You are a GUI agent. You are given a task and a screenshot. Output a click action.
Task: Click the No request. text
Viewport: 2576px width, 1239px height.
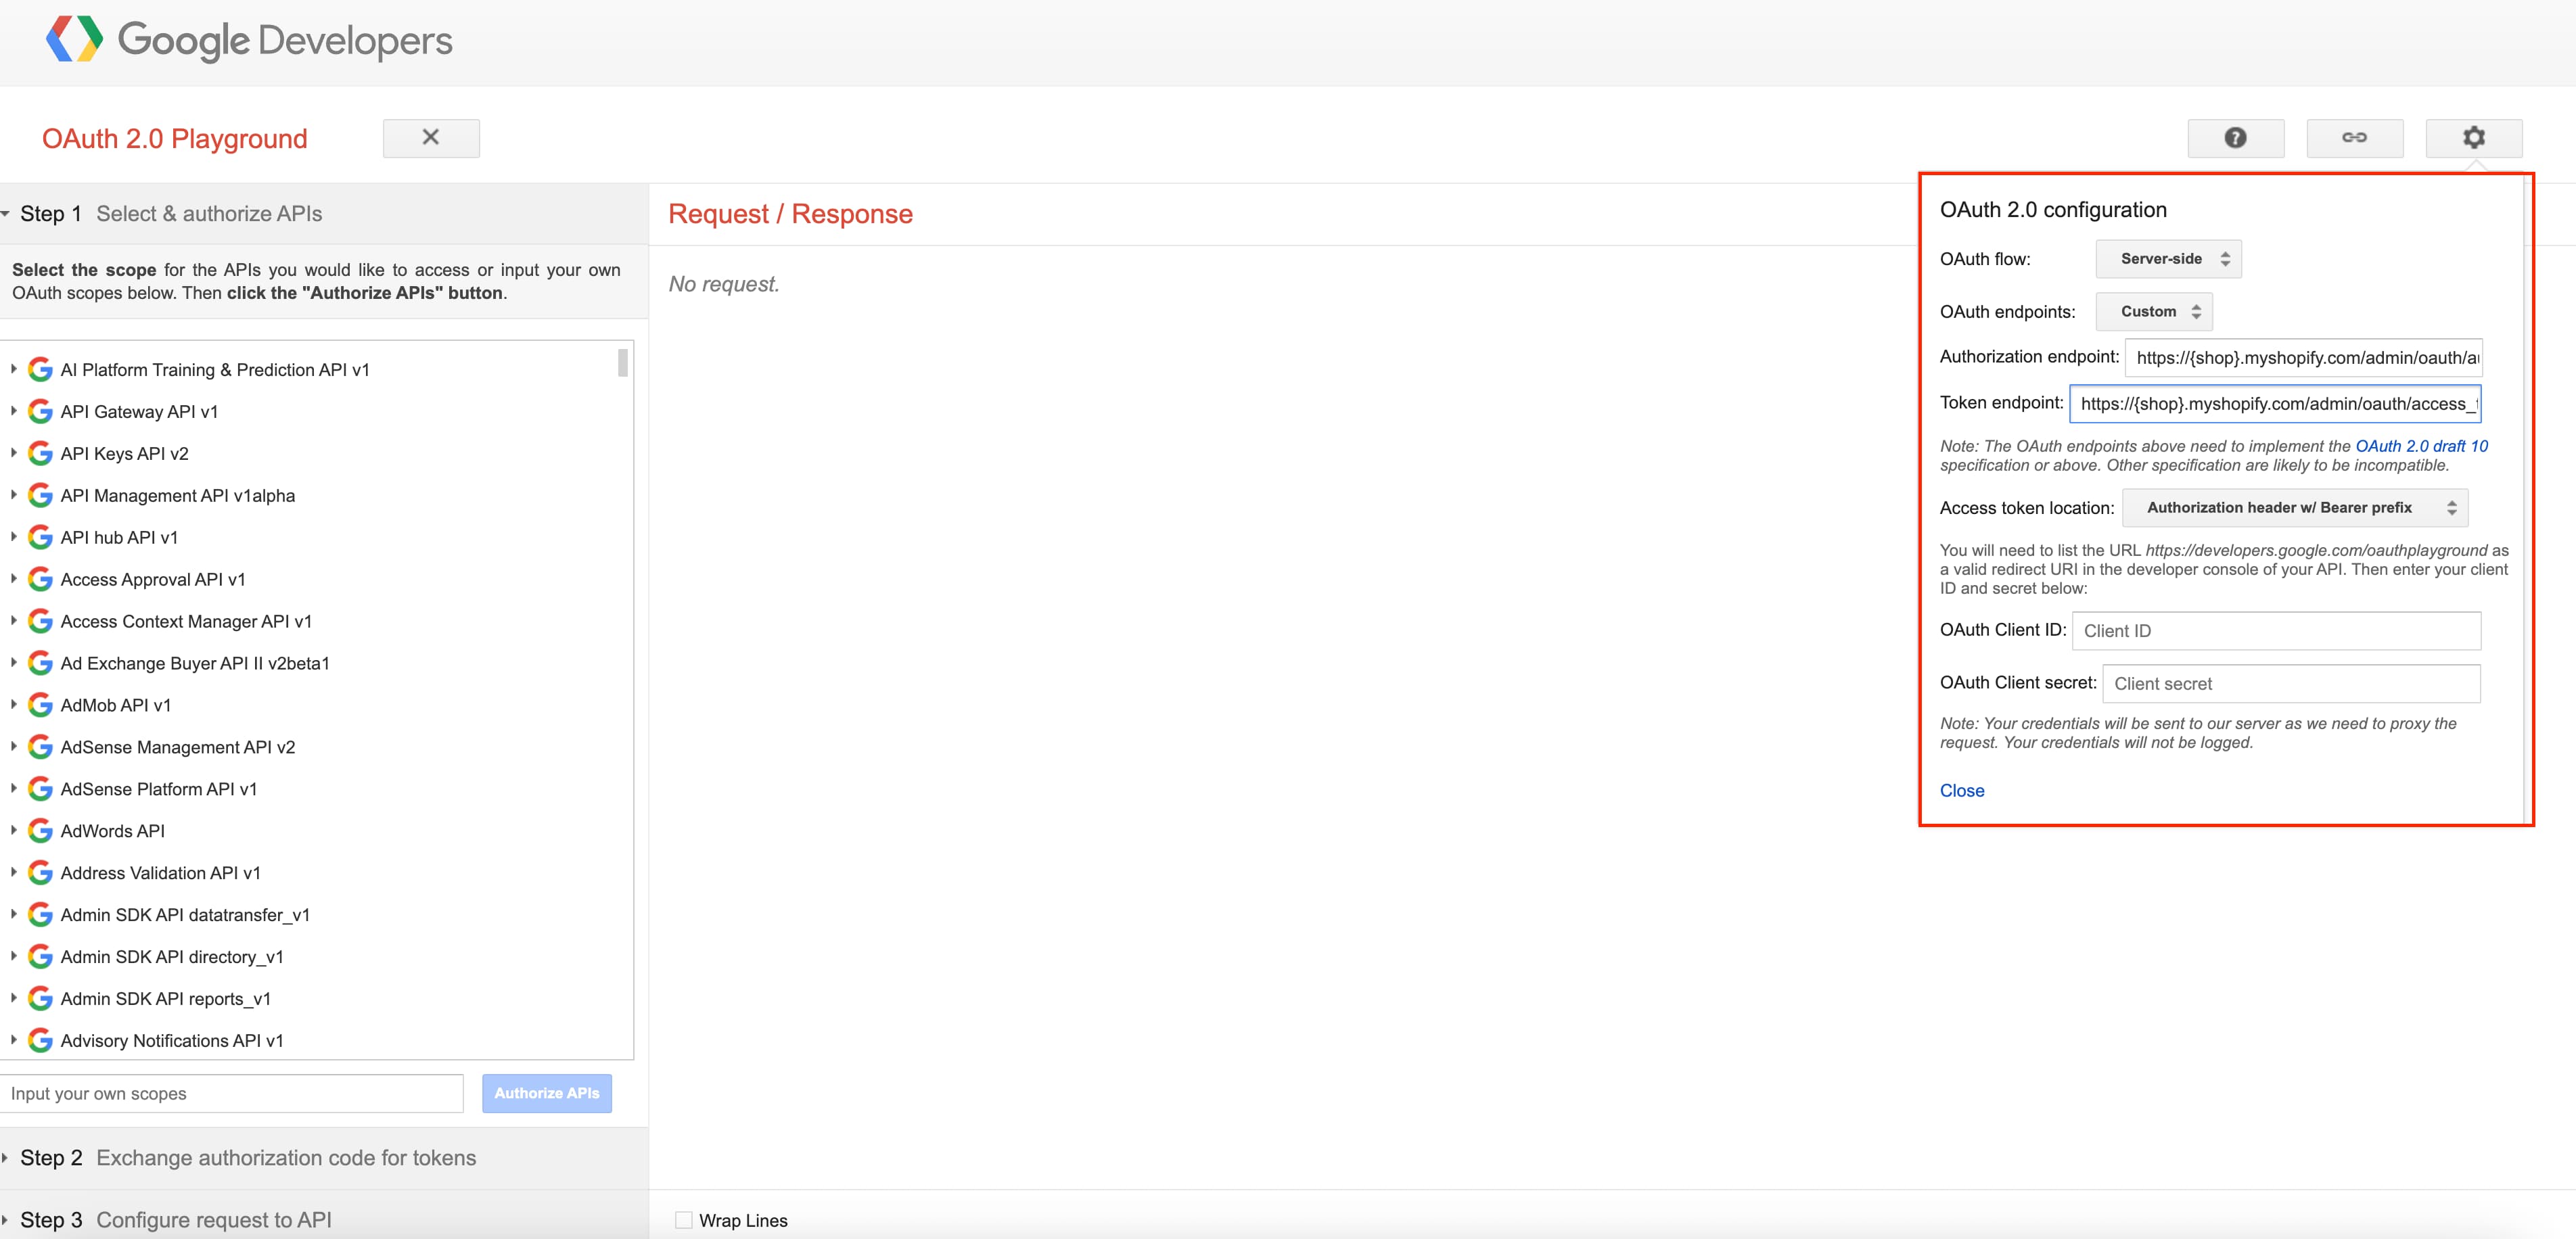tap(724, 285)
